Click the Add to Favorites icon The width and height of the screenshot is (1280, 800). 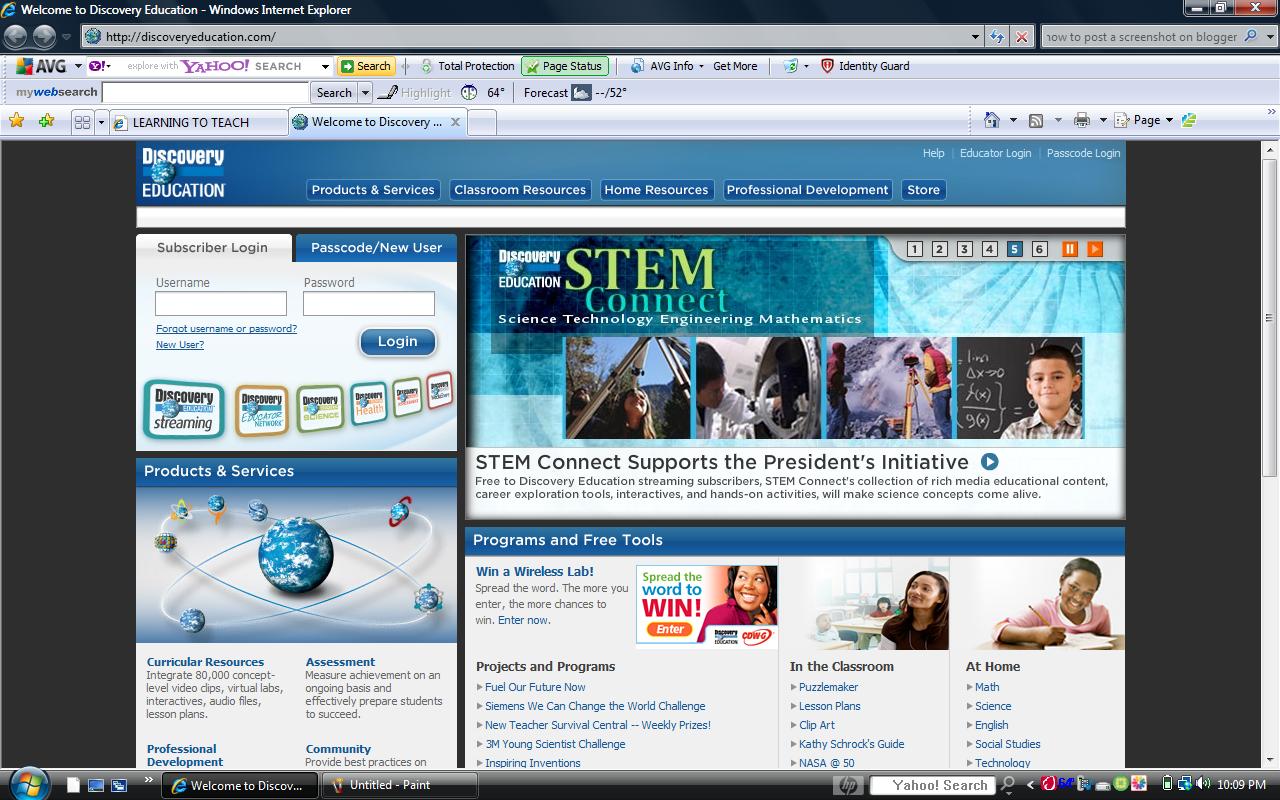(46, 121)
